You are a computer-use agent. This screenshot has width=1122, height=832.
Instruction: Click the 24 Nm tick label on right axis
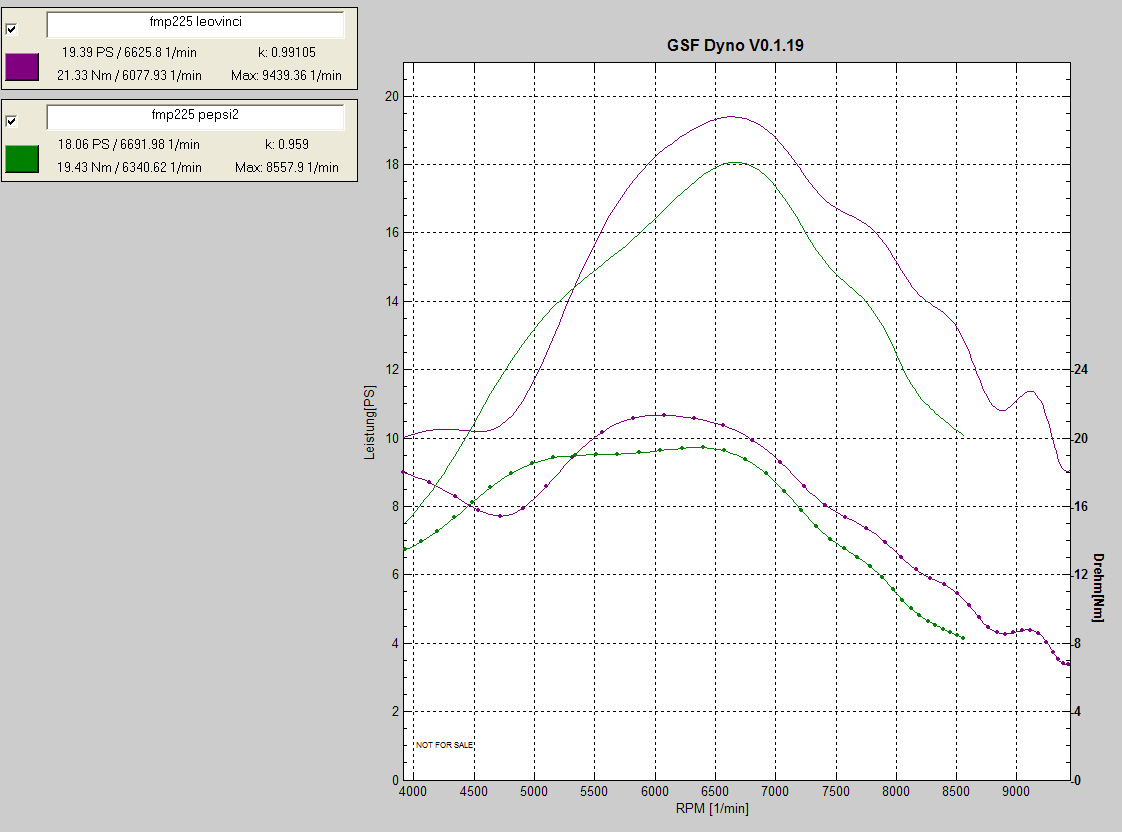pos(1080,370)
